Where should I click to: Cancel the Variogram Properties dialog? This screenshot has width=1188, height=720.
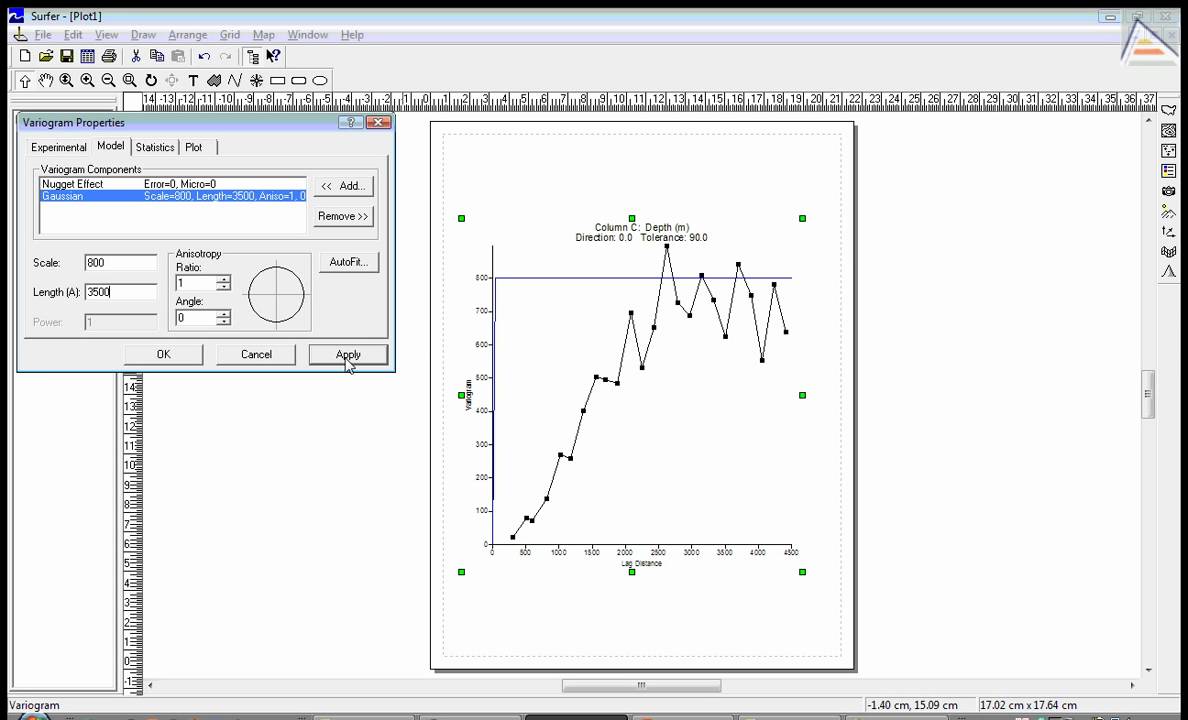tap(256, 355)
